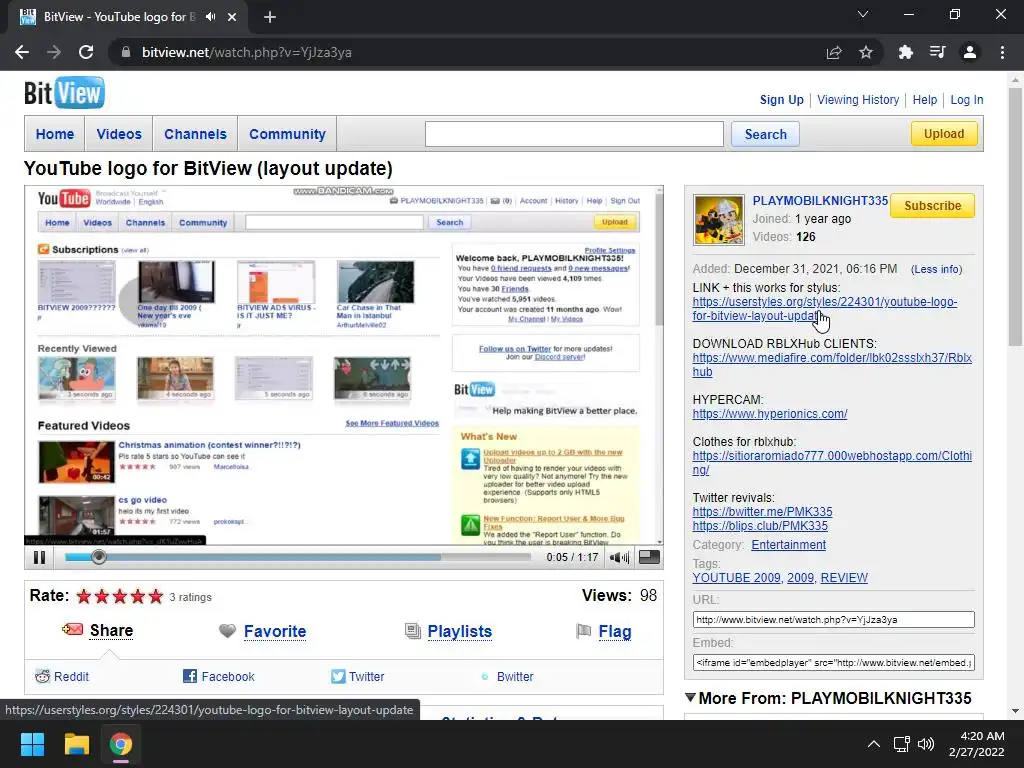
Task: Rate the video with the fifth star
Action: [155, 596]
